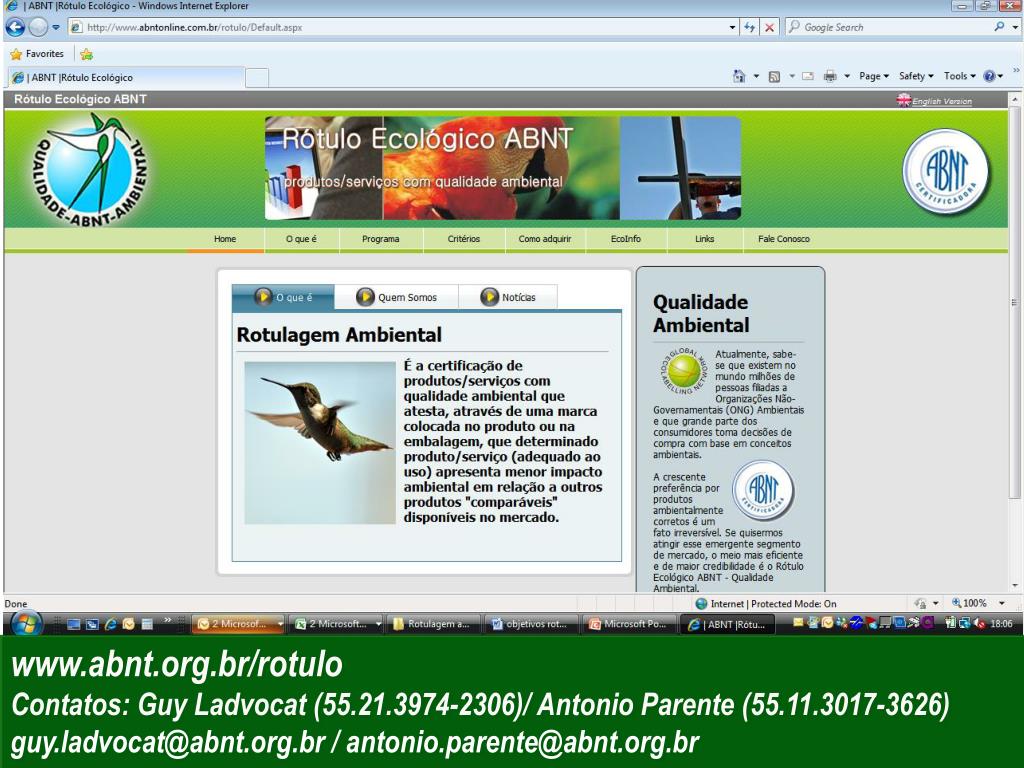
Task: Open the Page menu dropdown
Action: pyautogui.click(x=874, y=76)
